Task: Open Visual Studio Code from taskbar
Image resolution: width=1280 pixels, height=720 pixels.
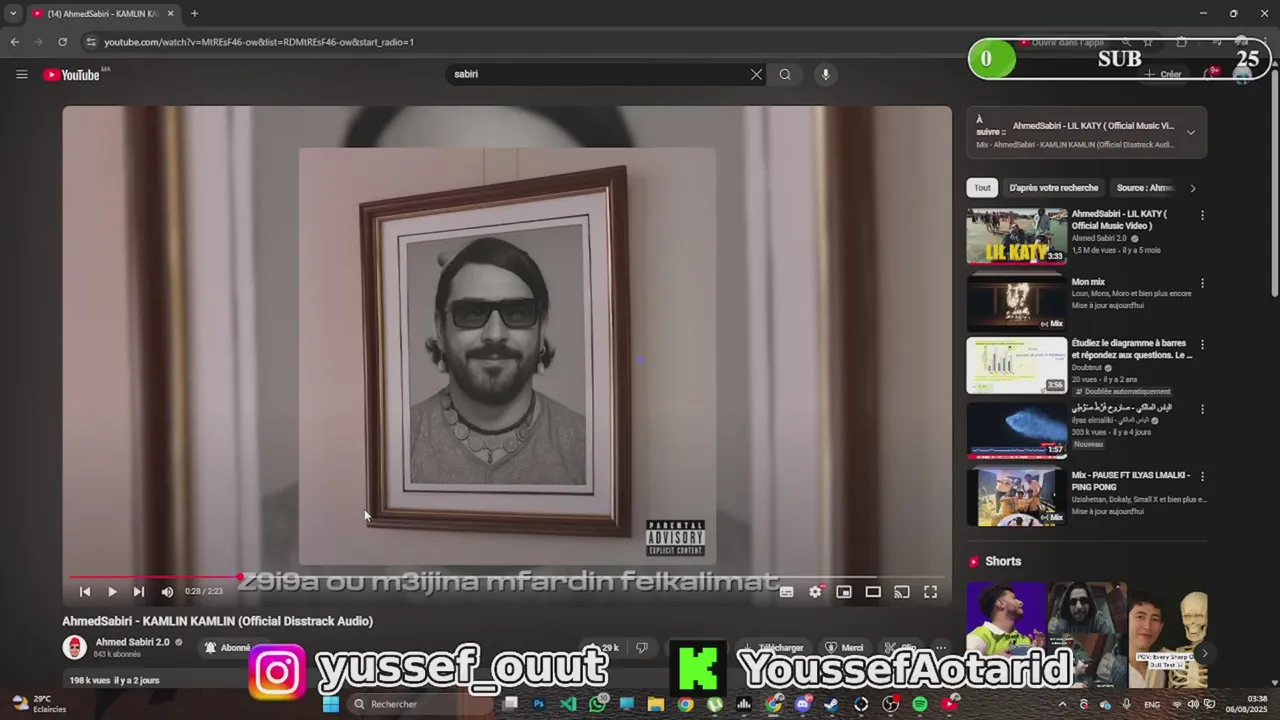Action: [x=568, y=704]
